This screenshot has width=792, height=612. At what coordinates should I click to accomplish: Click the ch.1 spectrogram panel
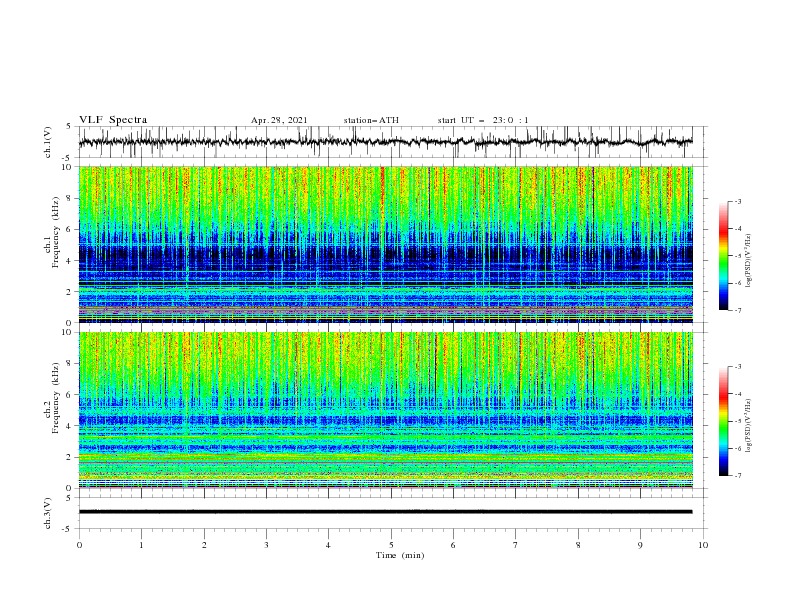(x=386, y=244)
